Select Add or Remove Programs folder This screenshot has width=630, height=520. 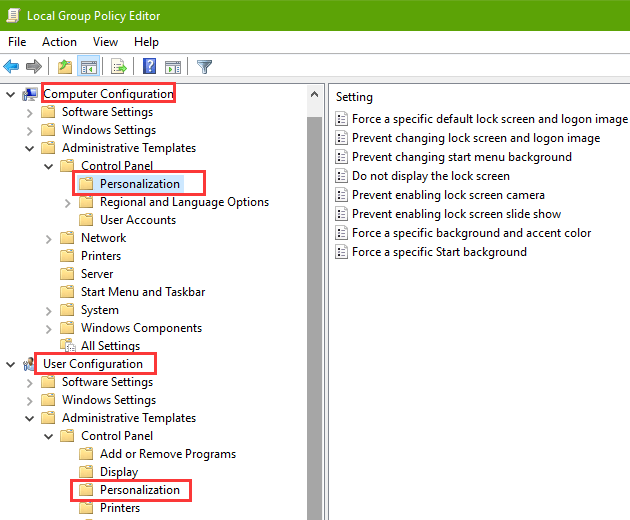coord(168,454)
